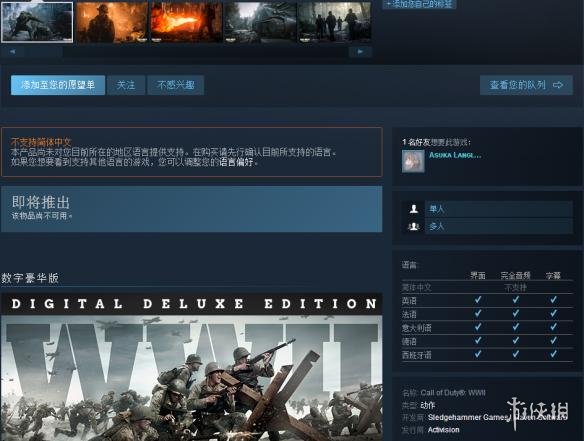This screenshot has height=441, width=584.
Task: Click the right arrow of thumbnail scroller
Action: (x=360, y=51)
